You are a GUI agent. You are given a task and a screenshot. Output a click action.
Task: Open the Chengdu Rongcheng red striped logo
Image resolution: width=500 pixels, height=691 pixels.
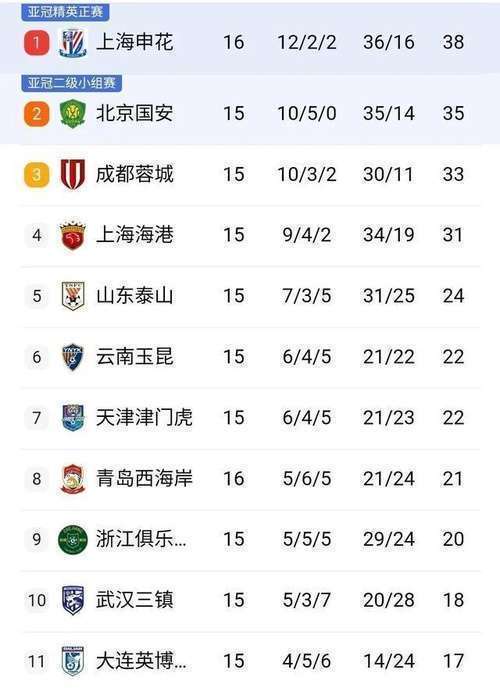pos(73,174)
